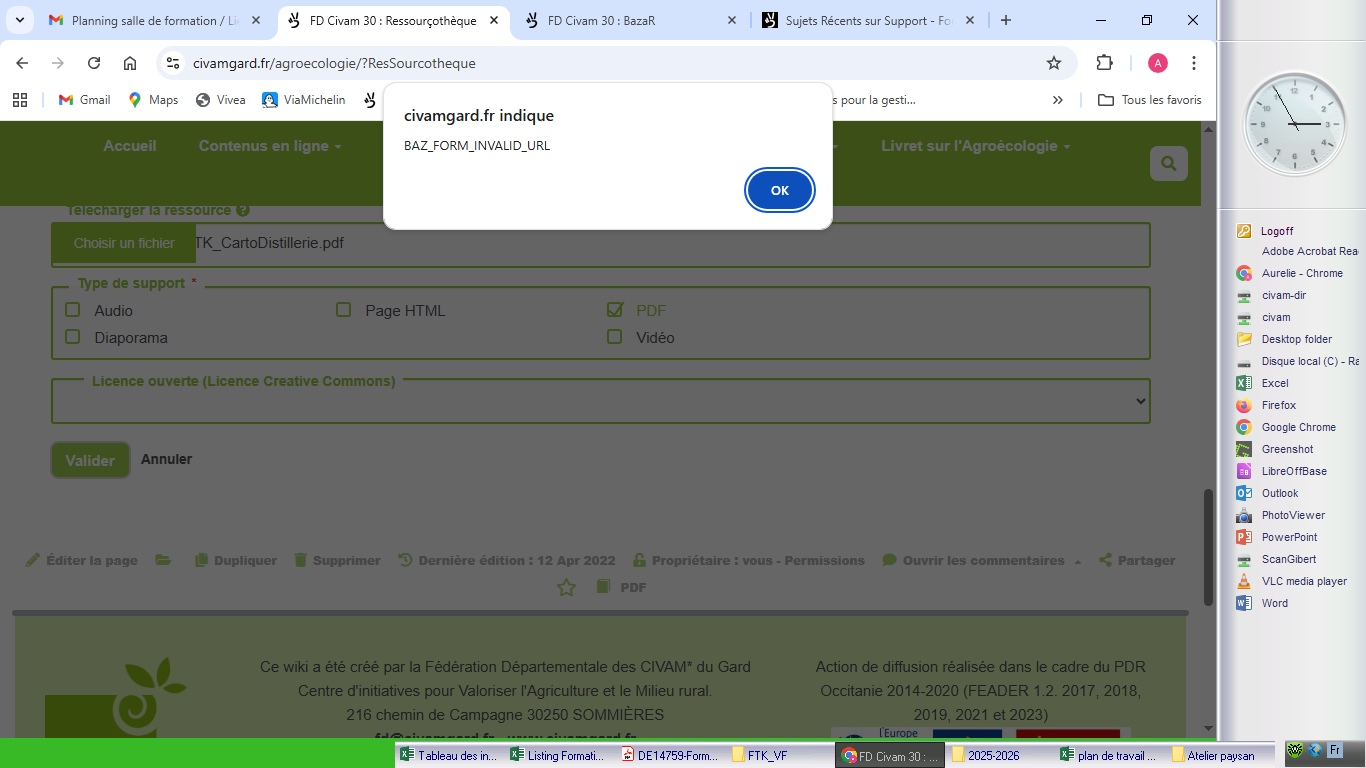The image size is (1366, 768).
Task: Open Greenshot from the sidebar
Action: (x=1286, y=449)
